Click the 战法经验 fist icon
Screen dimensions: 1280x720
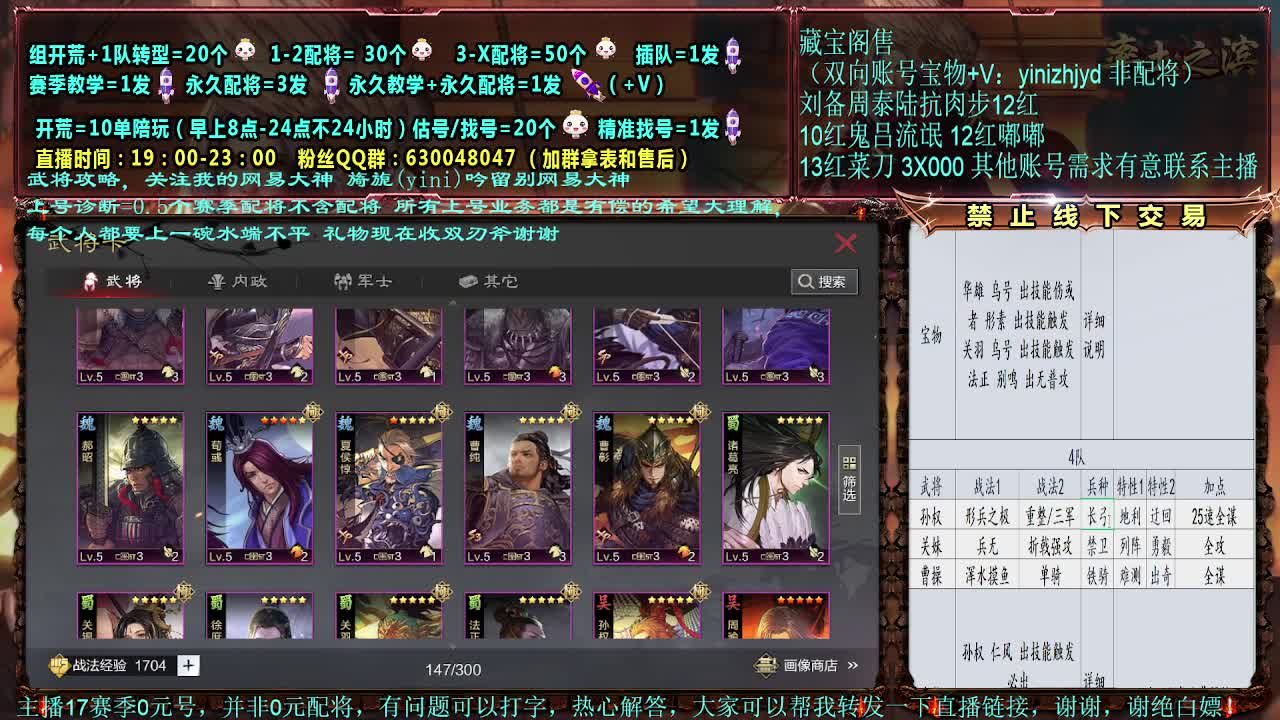tap(60, 665)
